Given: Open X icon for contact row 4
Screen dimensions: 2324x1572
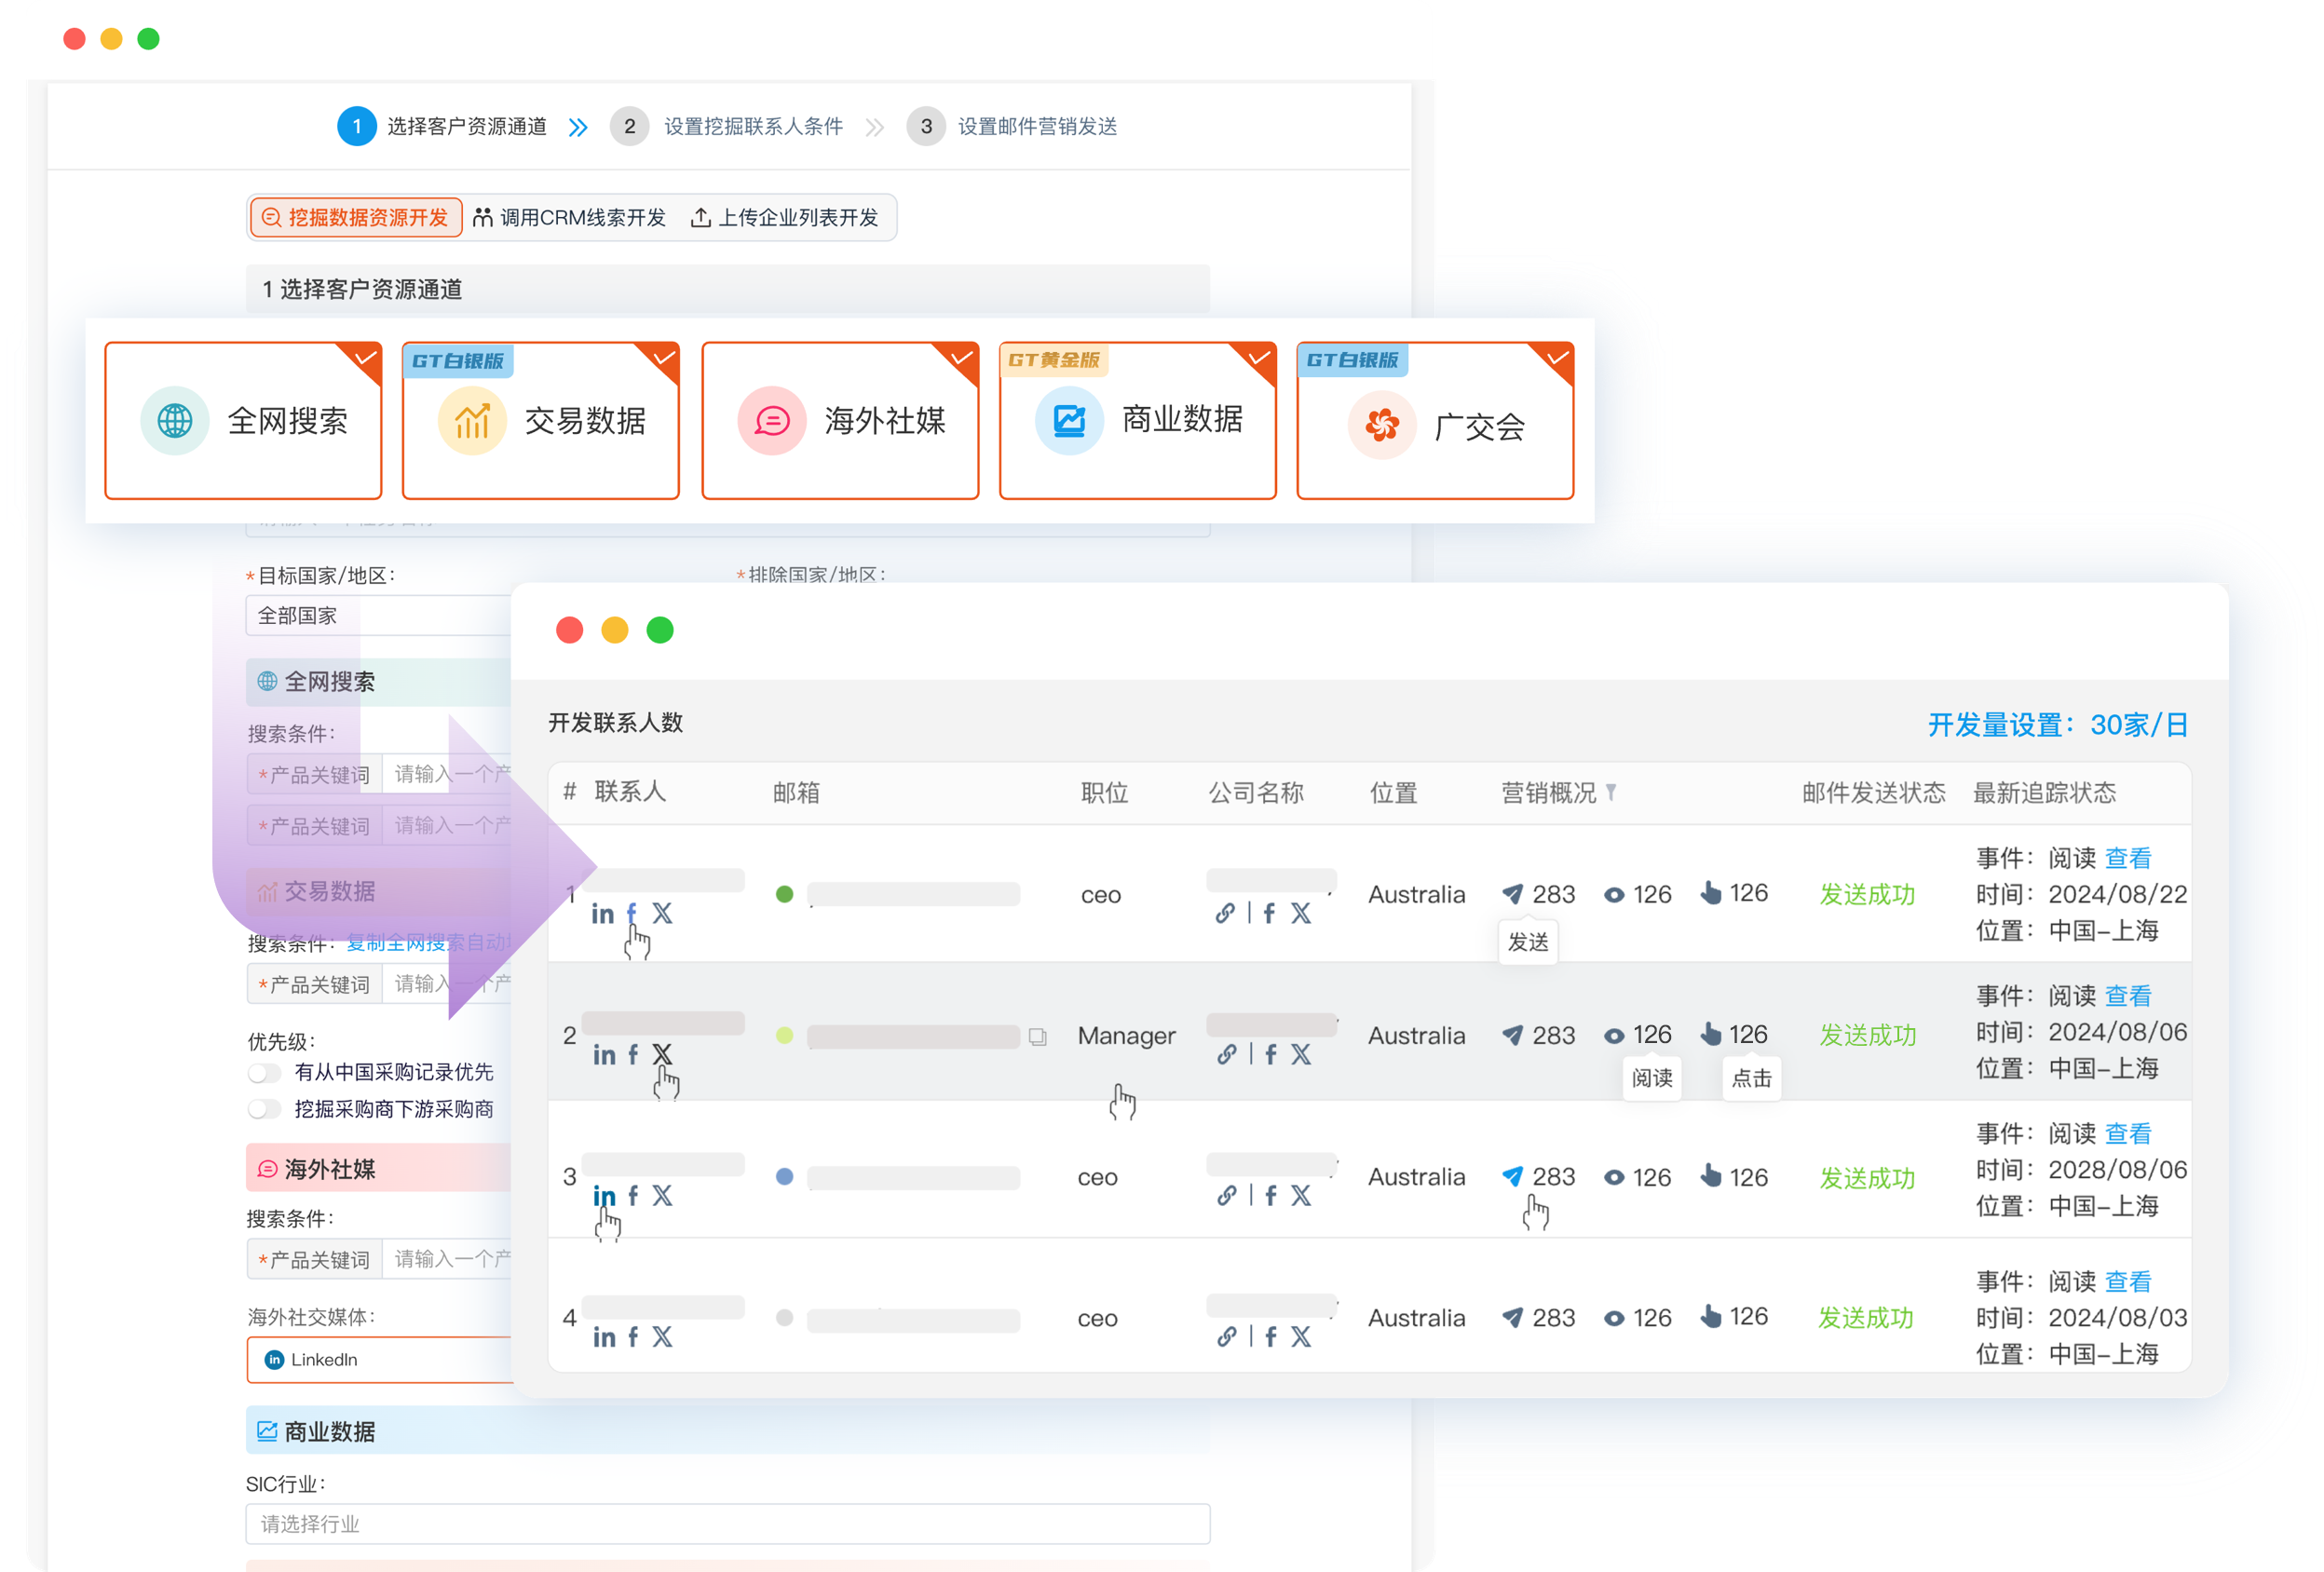Looking at the screenshot, I should 662,1337.
